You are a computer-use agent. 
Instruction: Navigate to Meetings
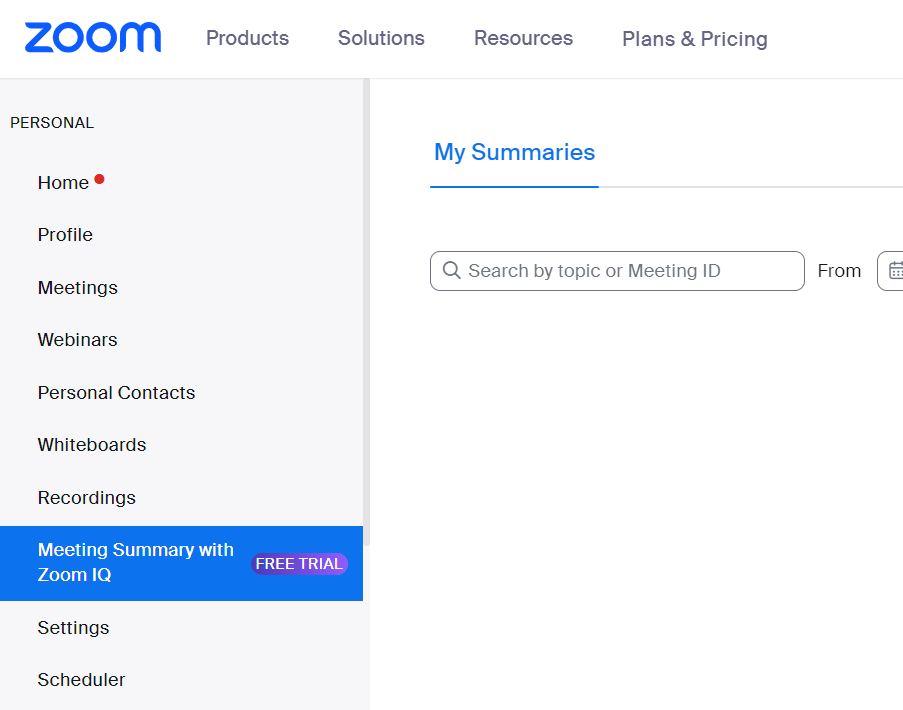77,287
